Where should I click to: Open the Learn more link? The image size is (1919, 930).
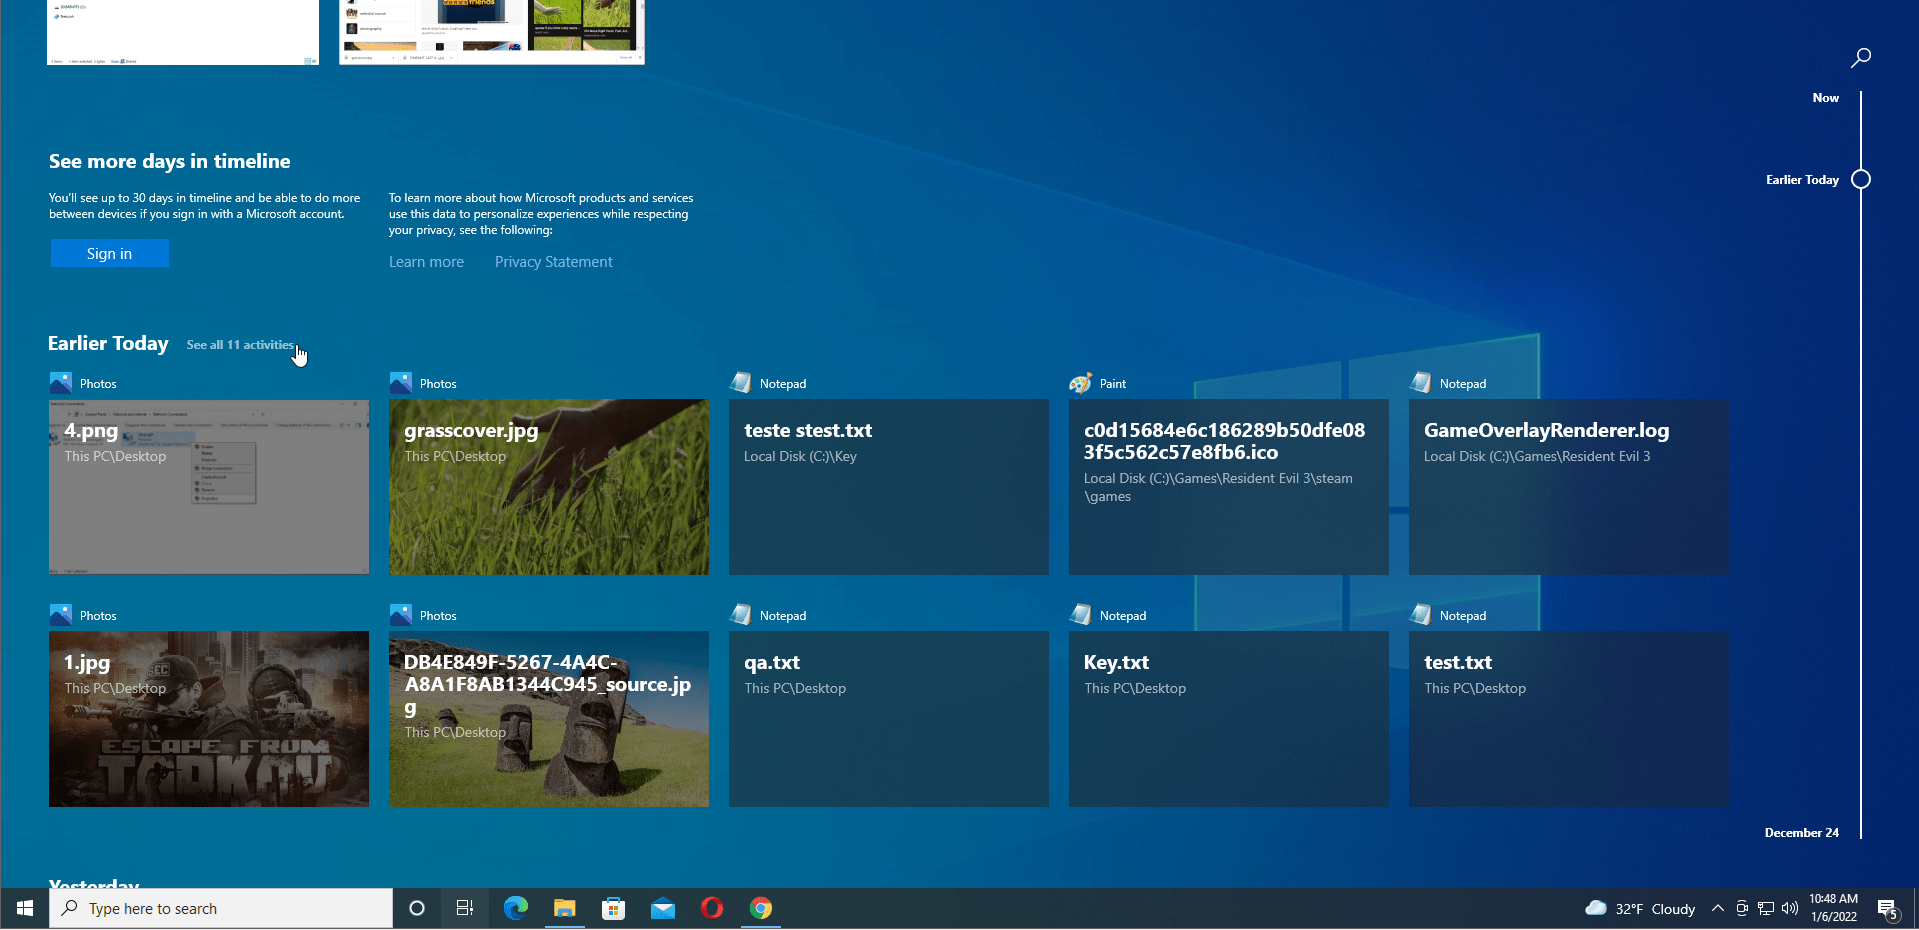pos(426,262)
